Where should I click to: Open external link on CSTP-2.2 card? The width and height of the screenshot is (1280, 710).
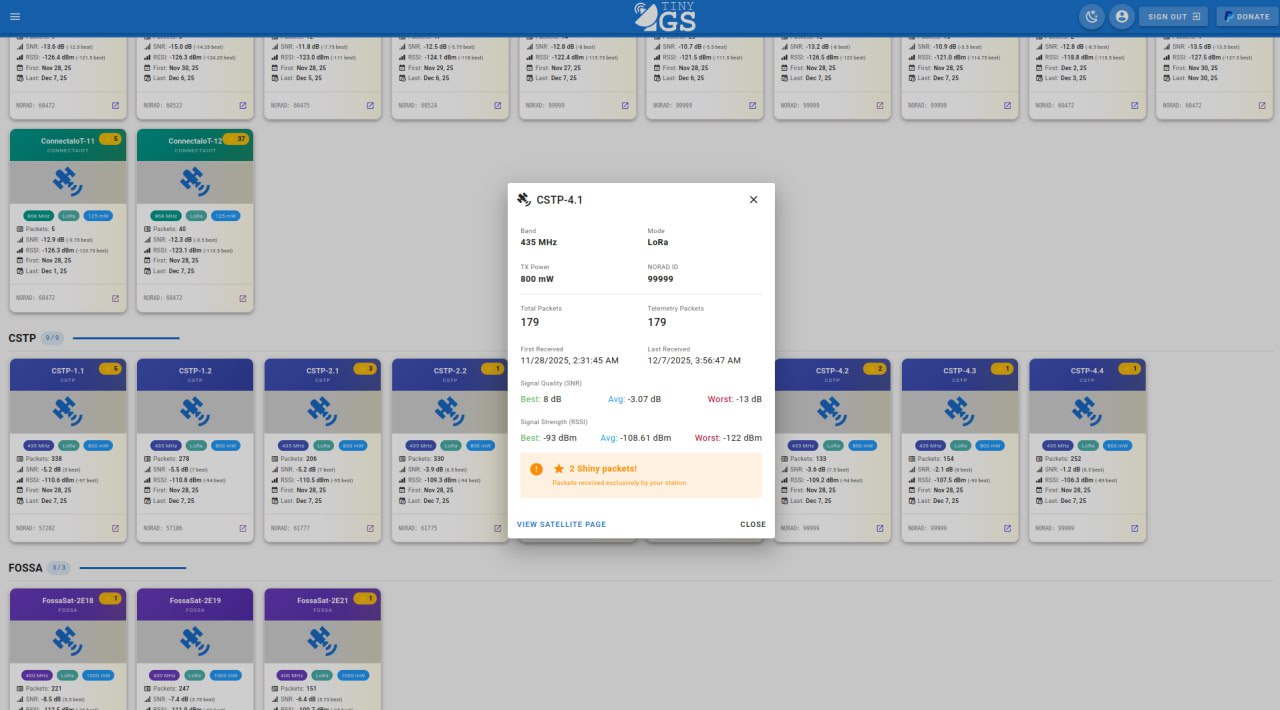coord(497,528)
